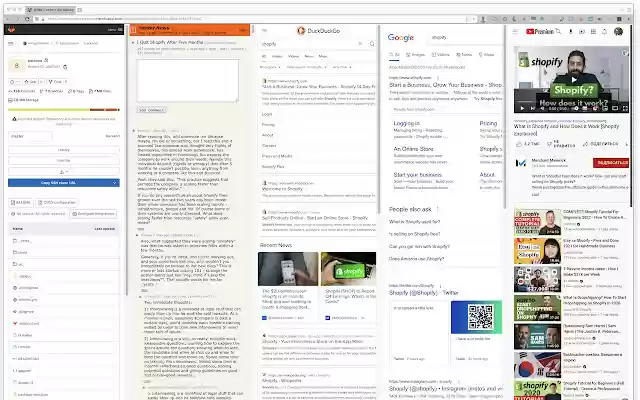Screen dimensions: 640x400
Task: Open three-dot options beside shopify.com Google result
Action: (438, 78)
